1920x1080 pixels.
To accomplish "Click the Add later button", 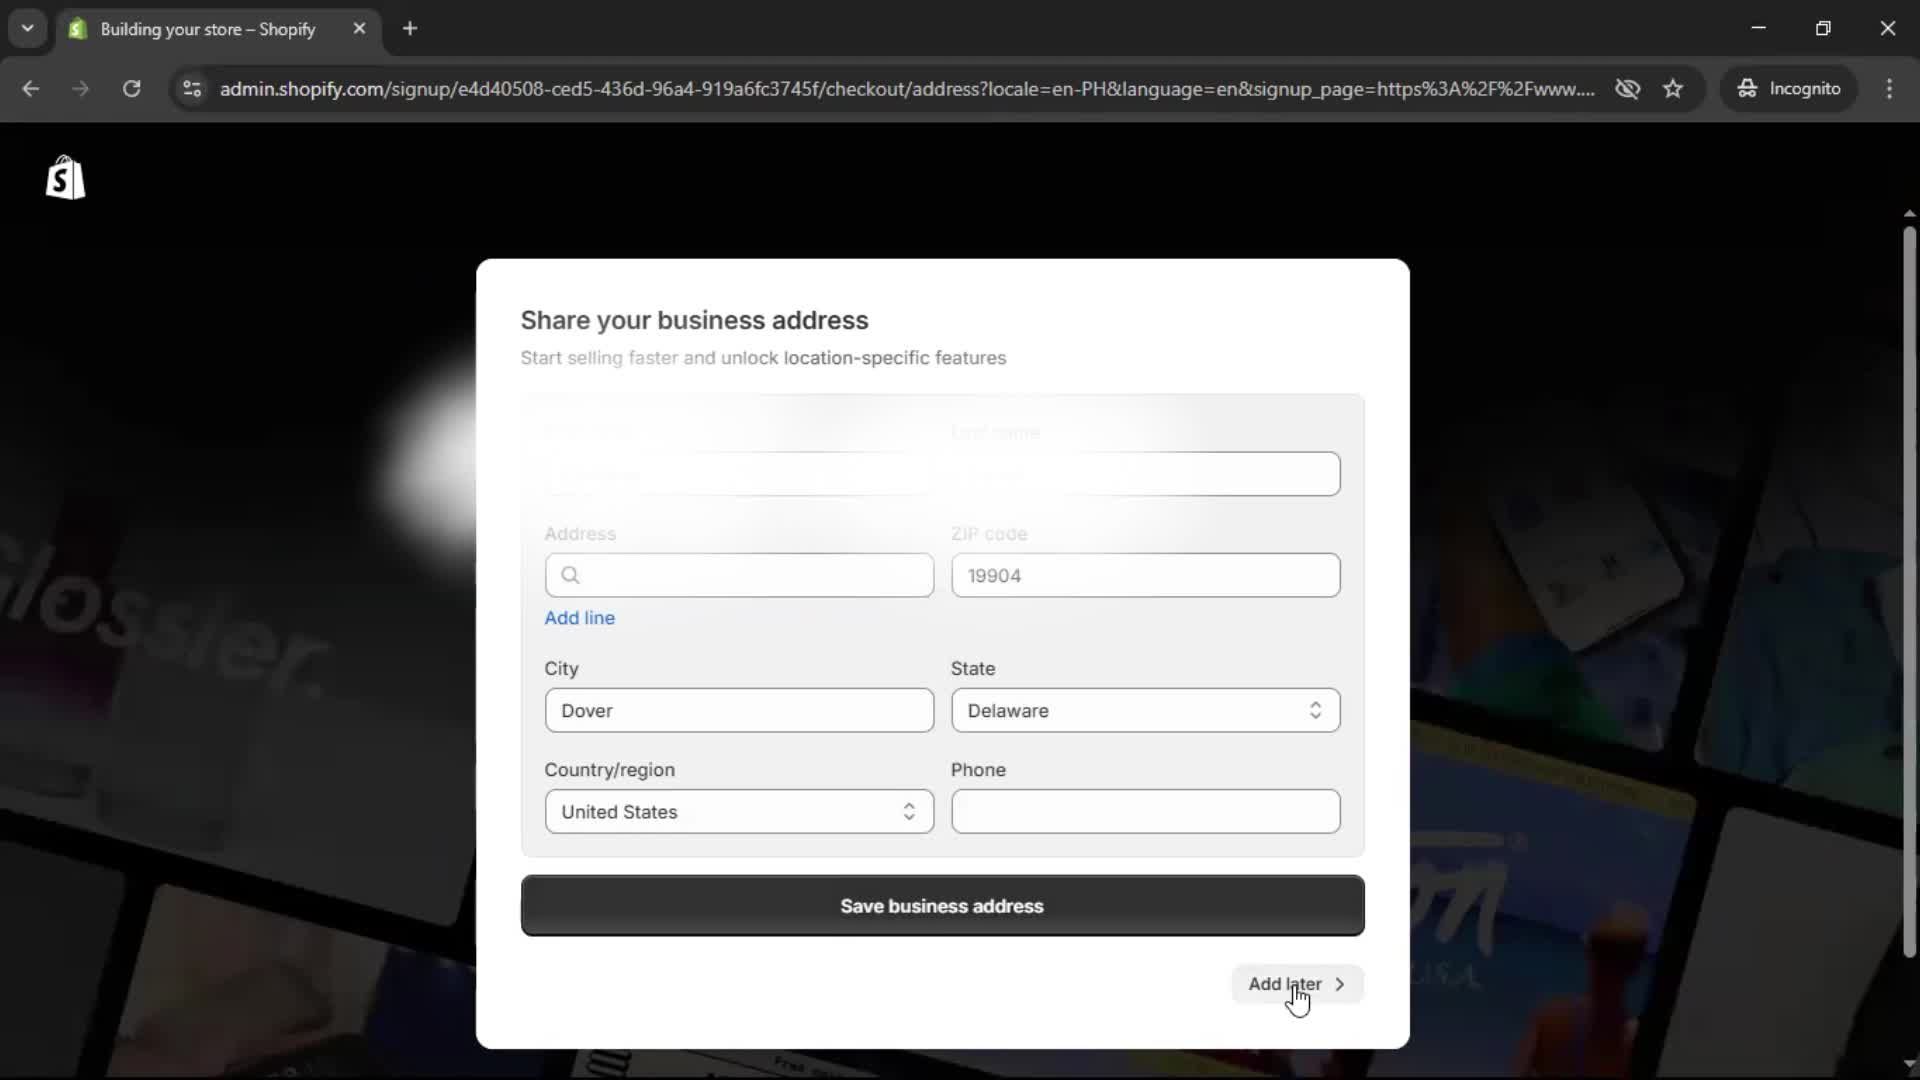I will (x=1296, y=984).
